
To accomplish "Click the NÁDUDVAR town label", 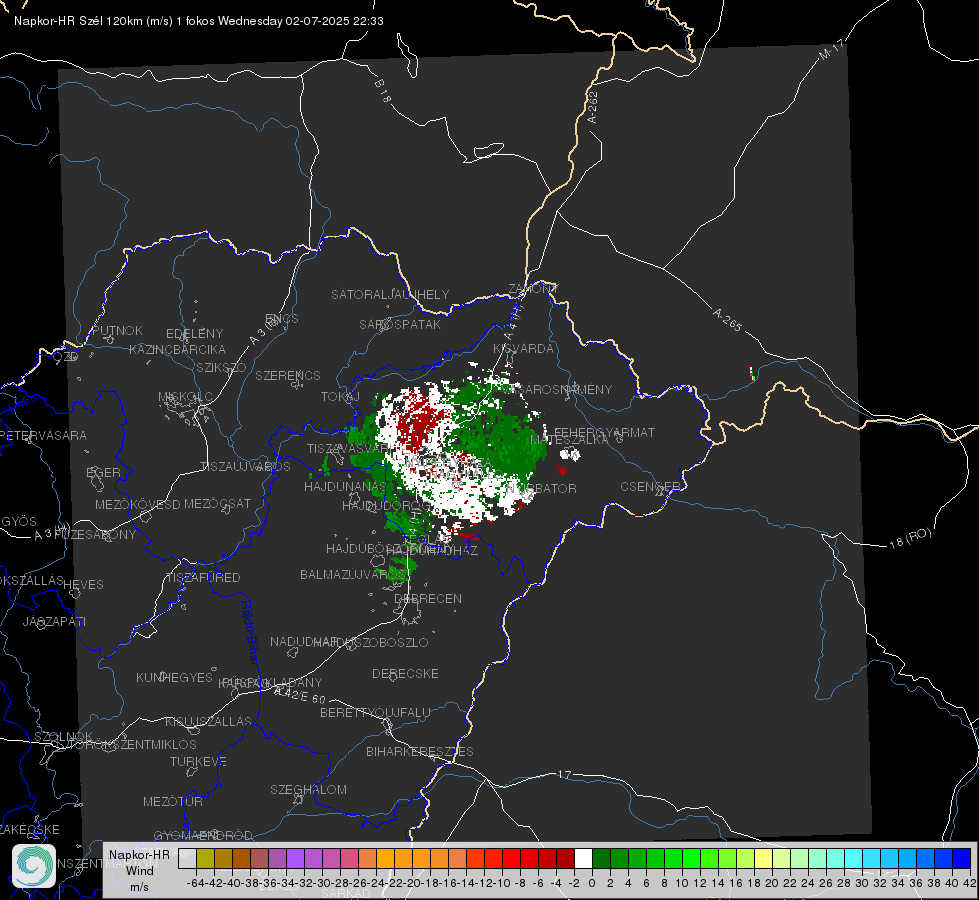I will (x=304, y=641).
